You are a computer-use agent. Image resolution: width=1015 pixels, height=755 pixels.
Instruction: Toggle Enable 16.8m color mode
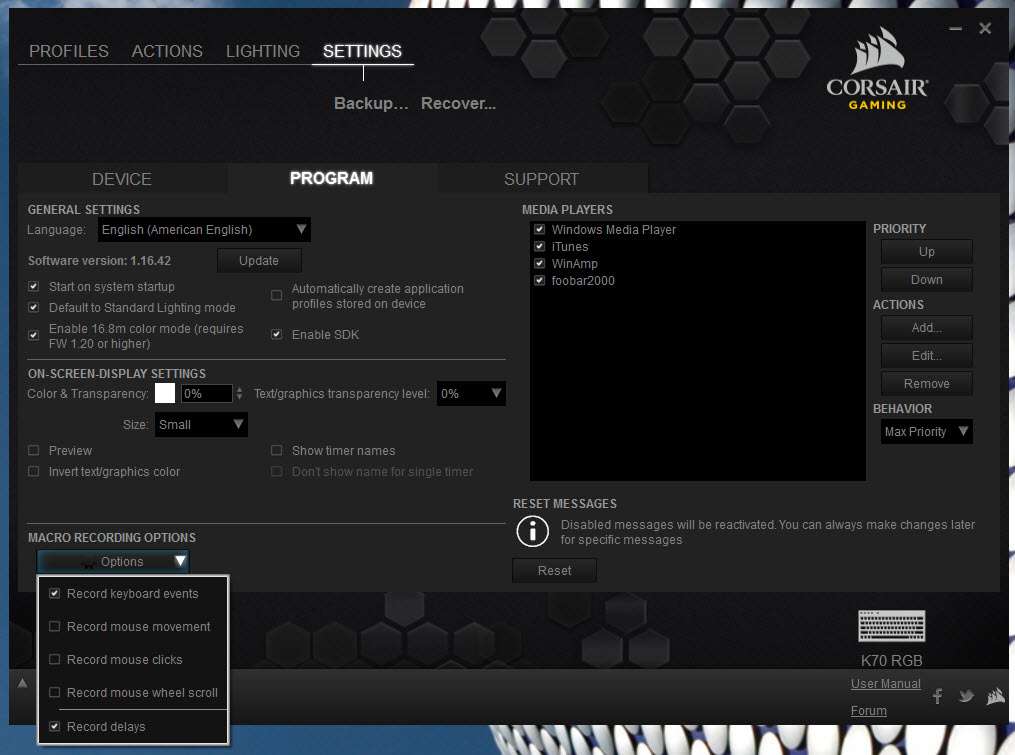tap(34, 335)
